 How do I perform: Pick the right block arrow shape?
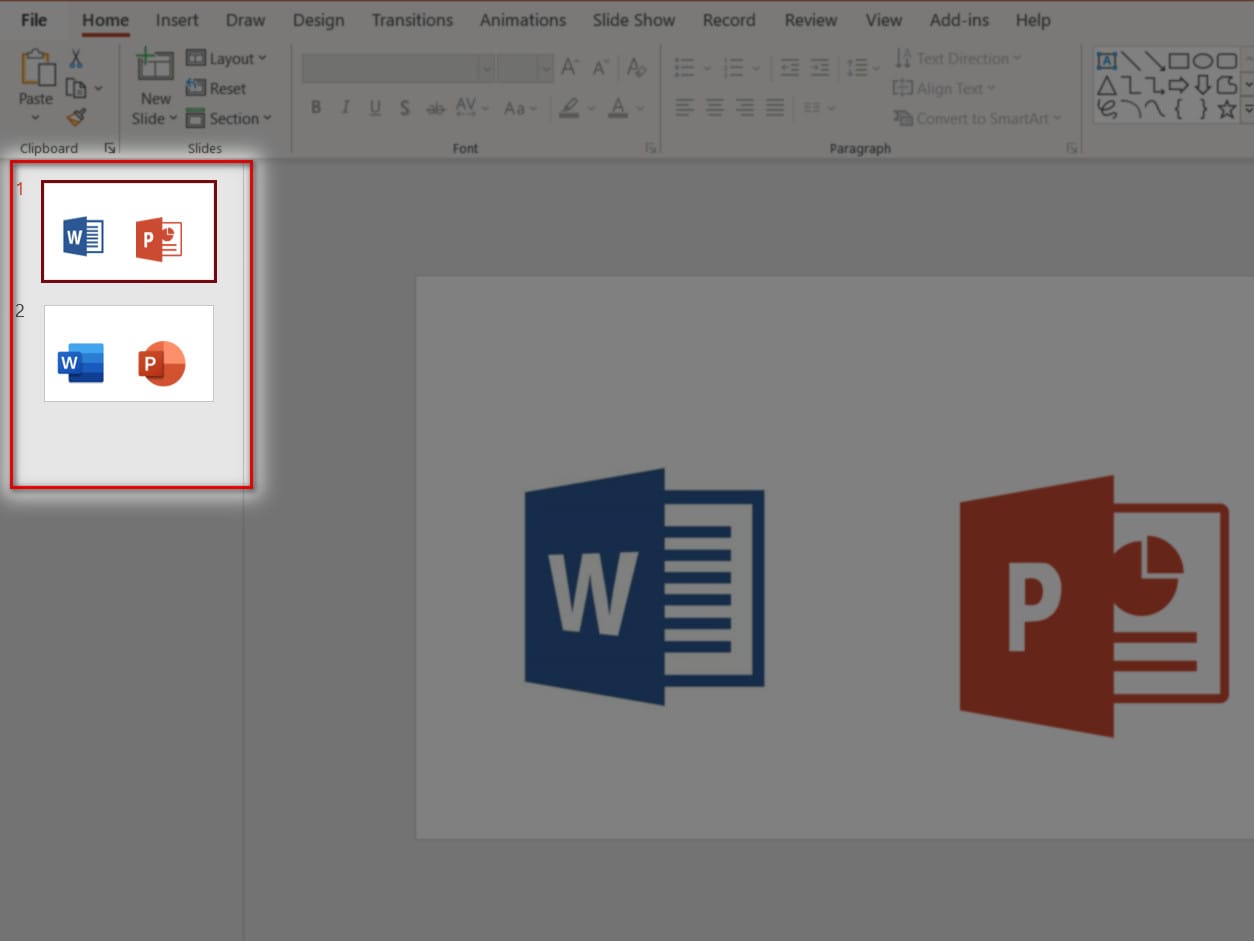click(1179, 85)
